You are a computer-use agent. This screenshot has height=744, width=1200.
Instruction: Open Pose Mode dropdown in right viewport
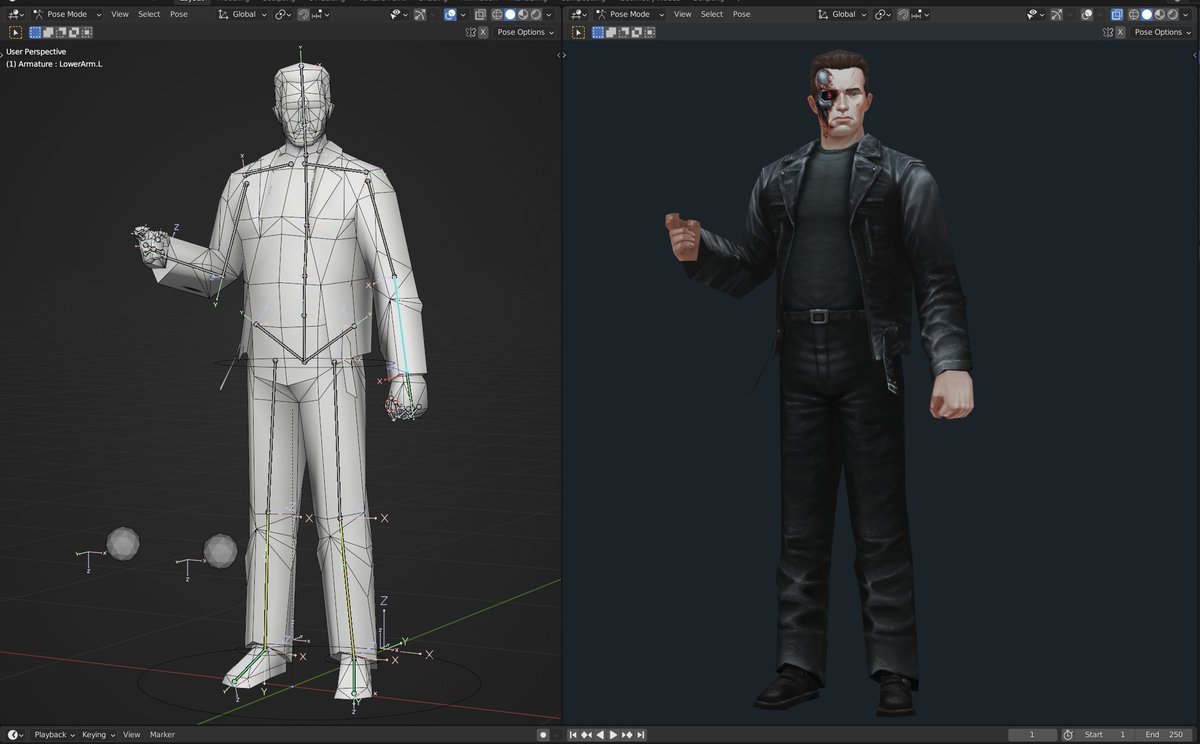point(630,14)
